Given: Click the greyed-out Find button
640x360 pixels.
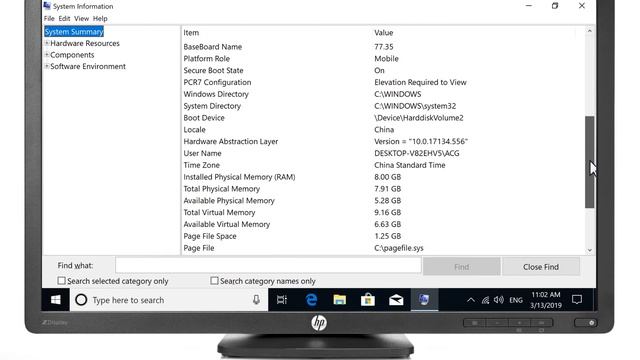Looking at the screenshot, I should (462, 267).
